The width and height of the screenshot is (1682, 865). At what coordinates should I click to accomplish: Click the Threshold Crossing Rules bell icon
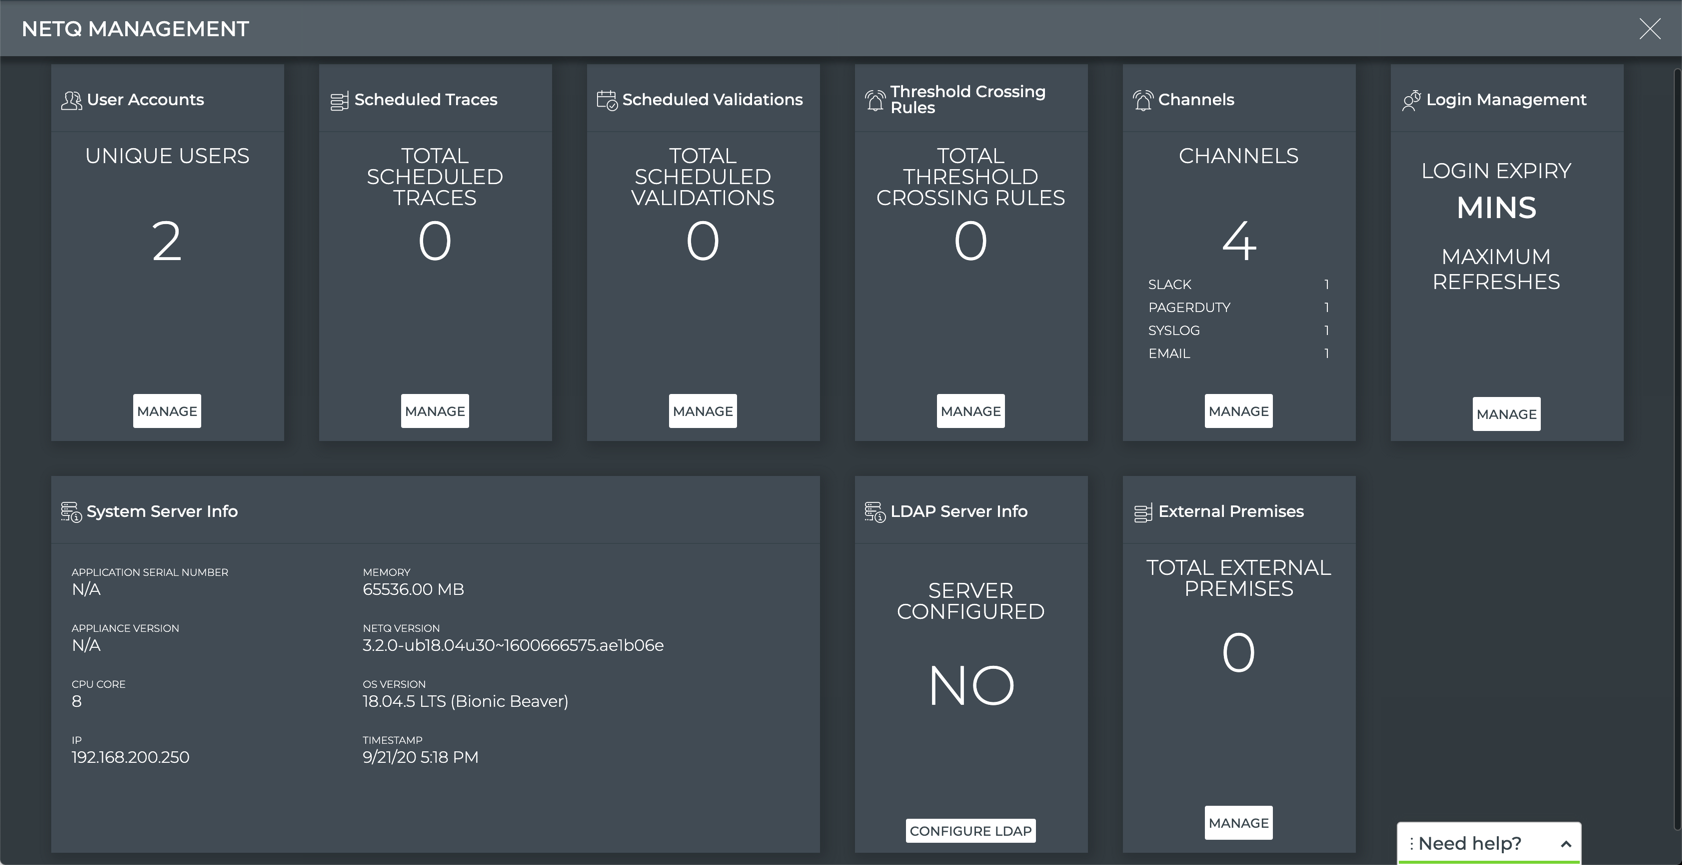[x=875, y=100]
